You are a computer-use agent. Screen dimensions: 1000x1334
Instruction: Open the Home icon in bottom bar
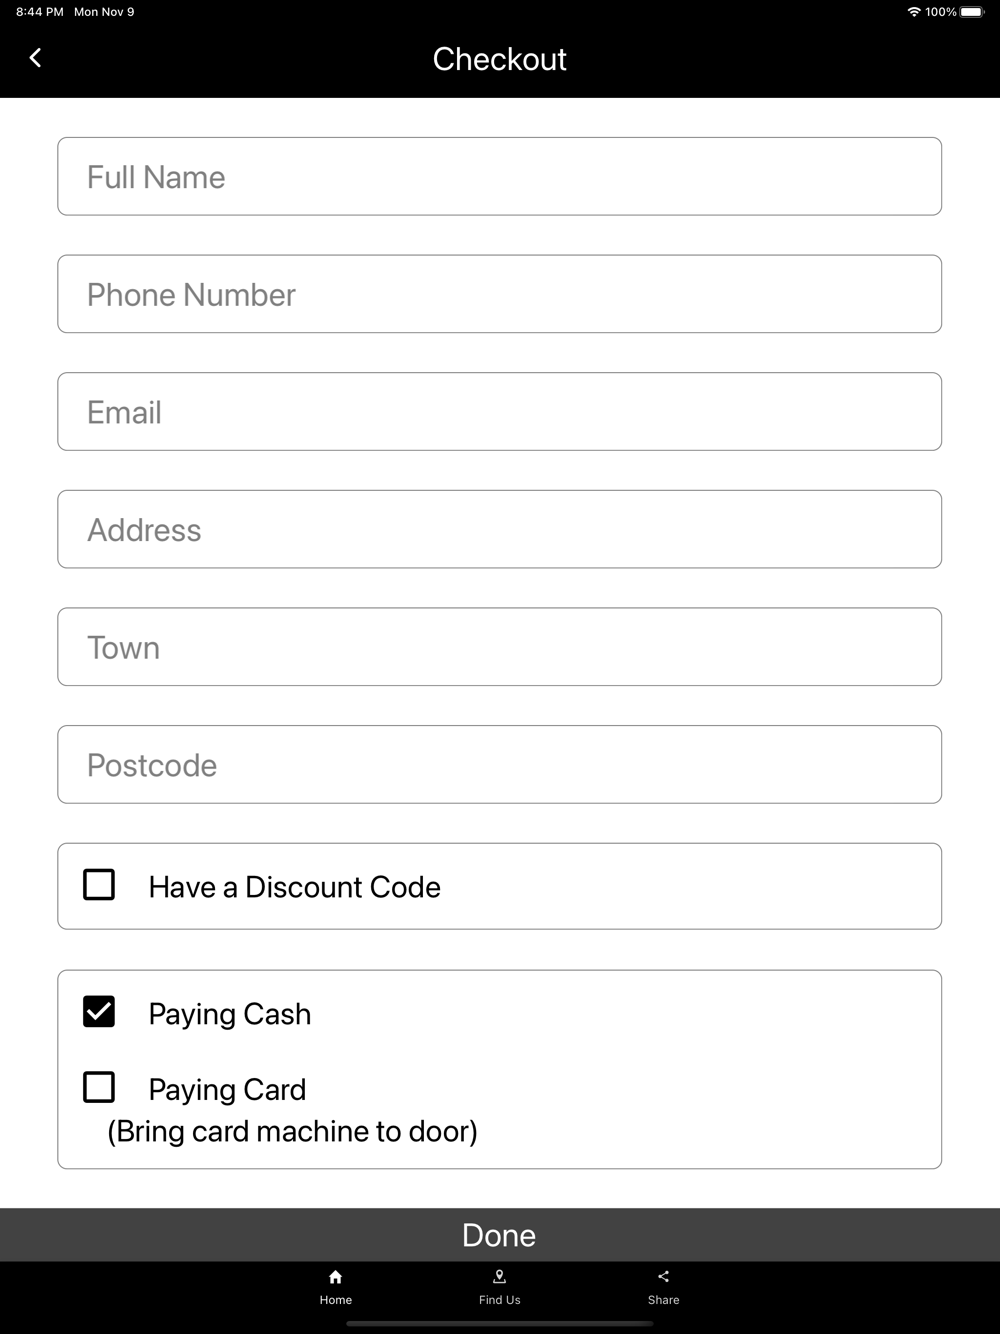336,1277
